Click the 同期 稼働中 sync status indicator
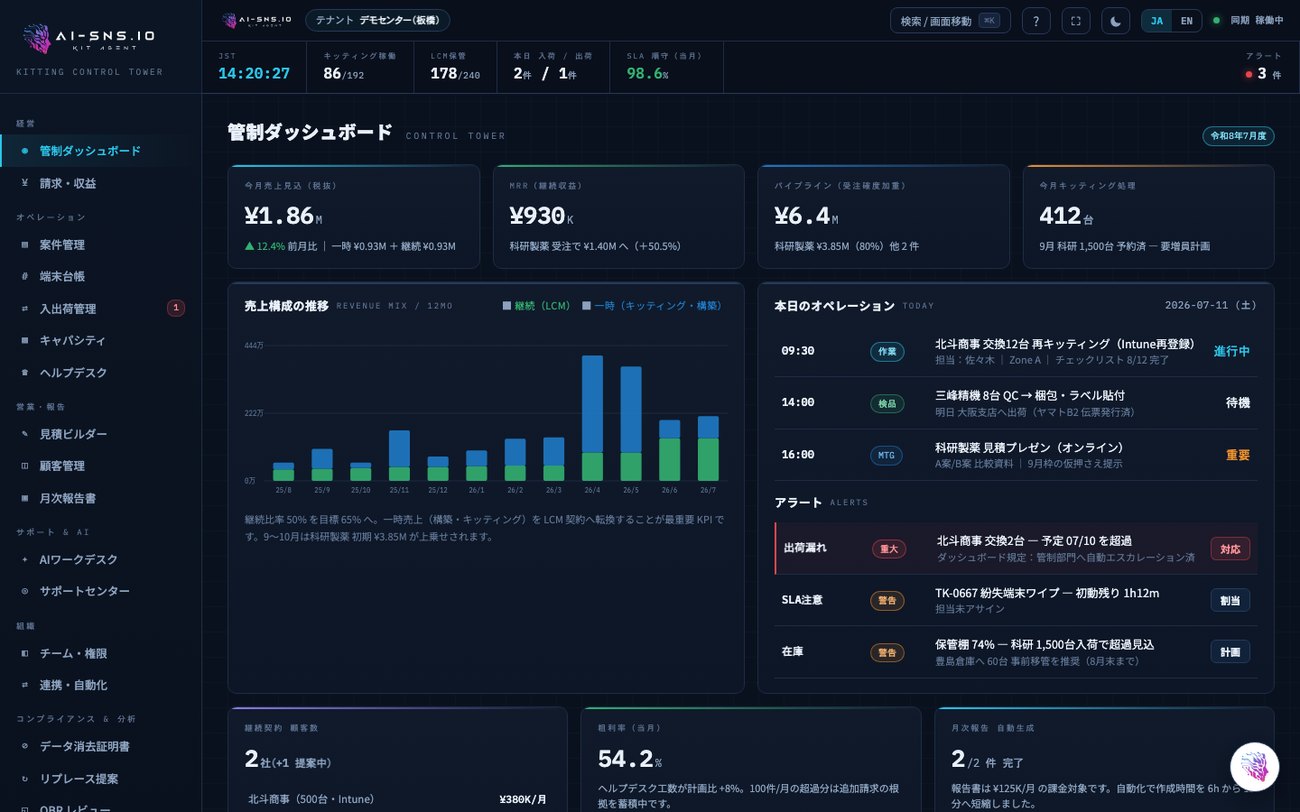Image resolution: width=1300 pixels, height=812 pixels. tap(1248, 20)
